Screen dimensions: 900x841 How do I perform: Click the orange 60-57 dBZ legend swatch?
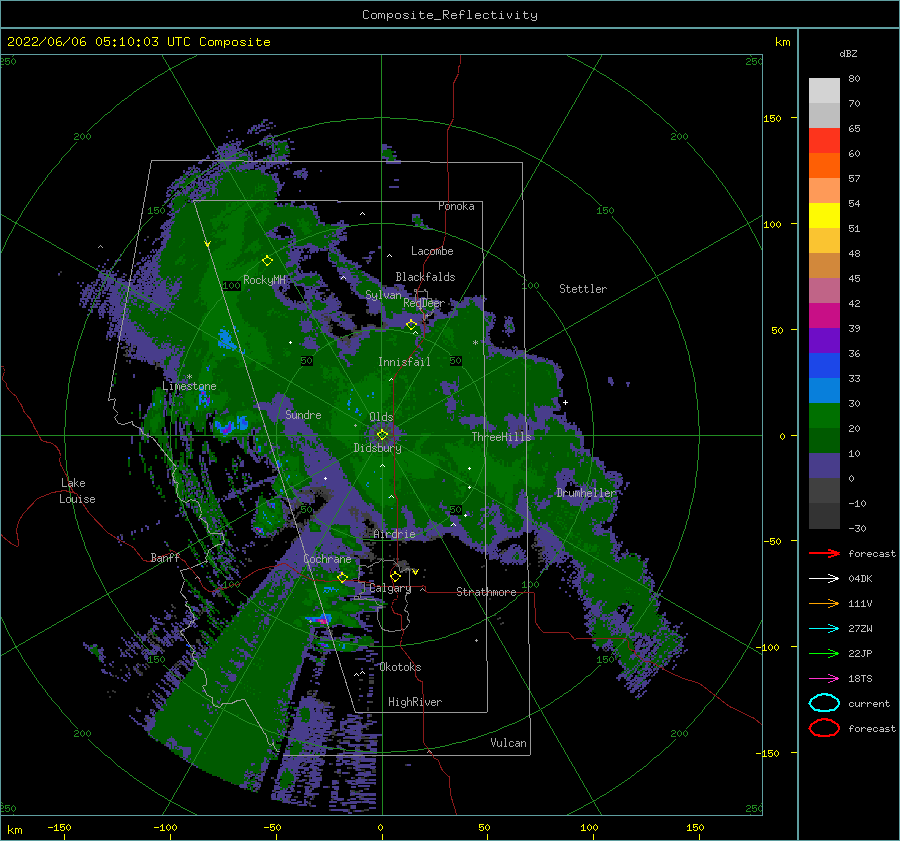click(824, 166)
